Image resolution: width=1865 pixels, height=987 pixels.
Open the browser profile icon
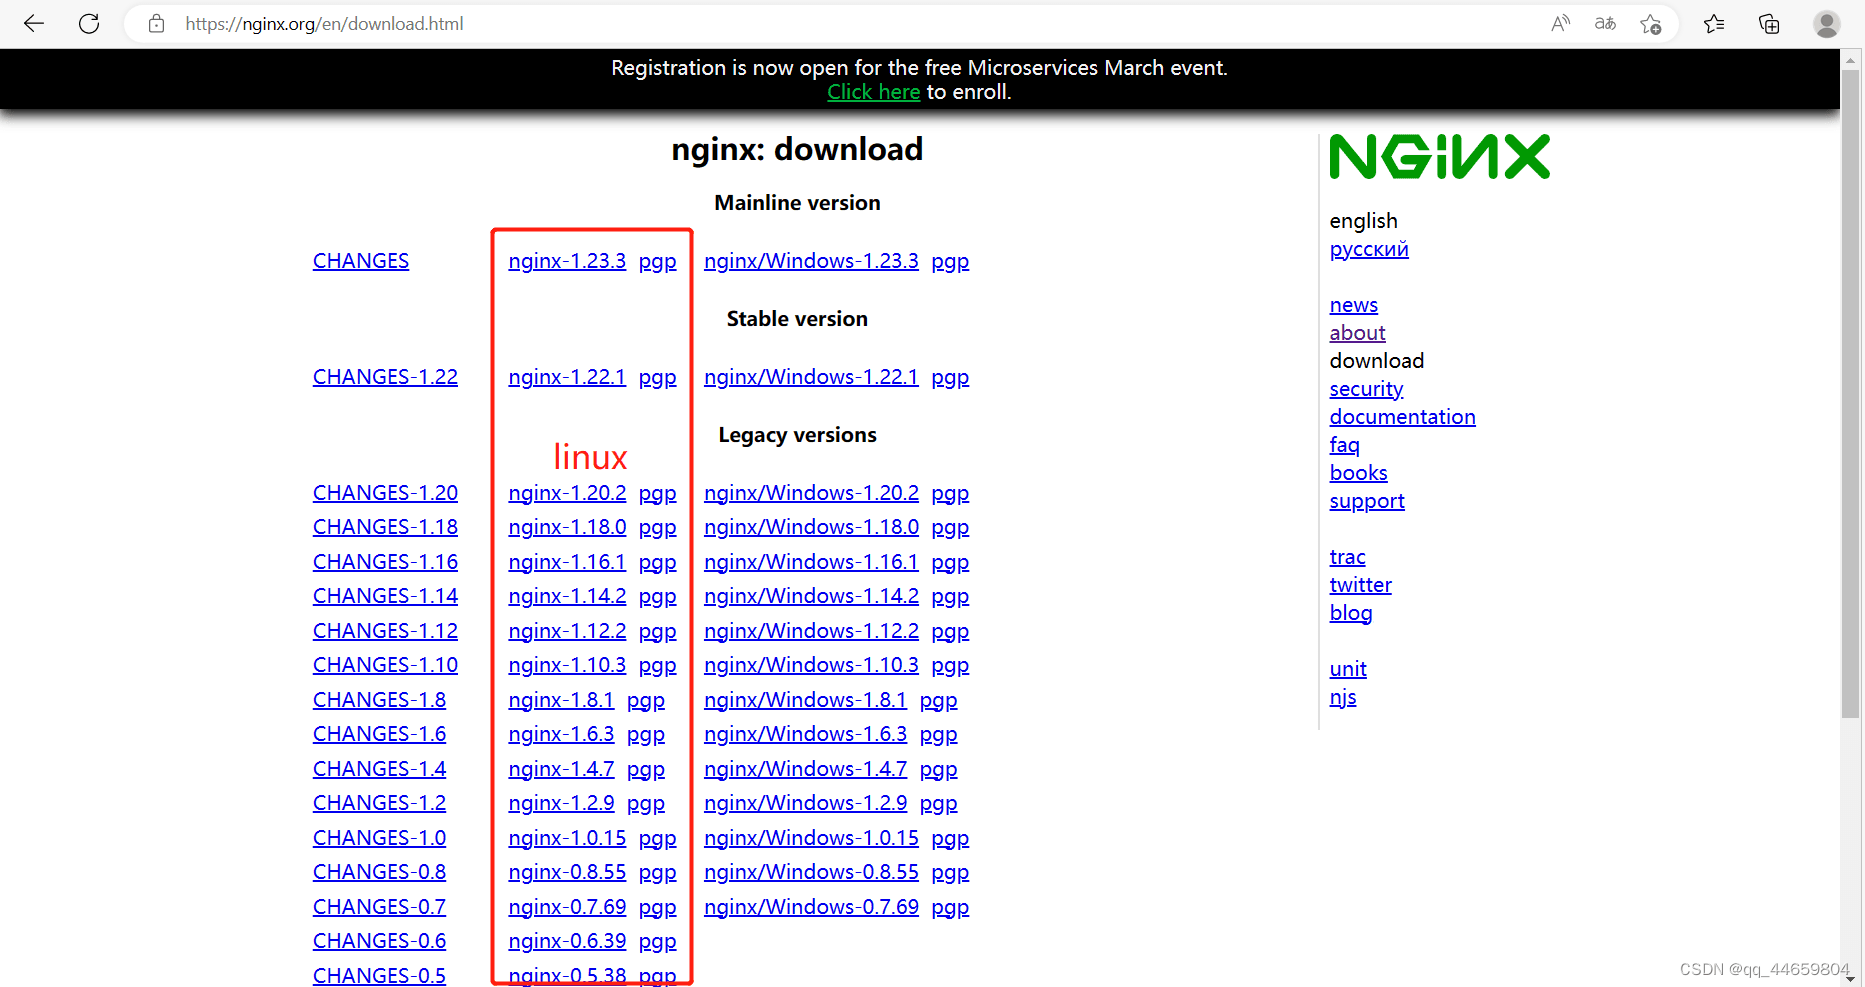click(1827, 23)
